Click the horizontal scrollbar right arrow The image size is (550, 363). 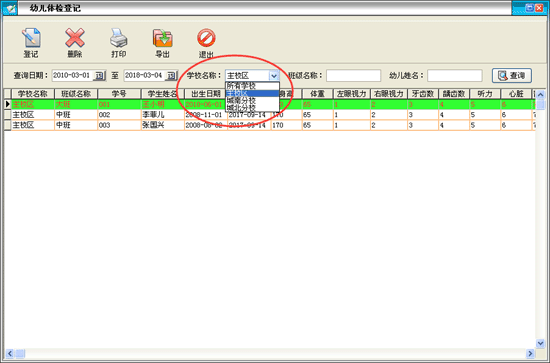(530, 353)
